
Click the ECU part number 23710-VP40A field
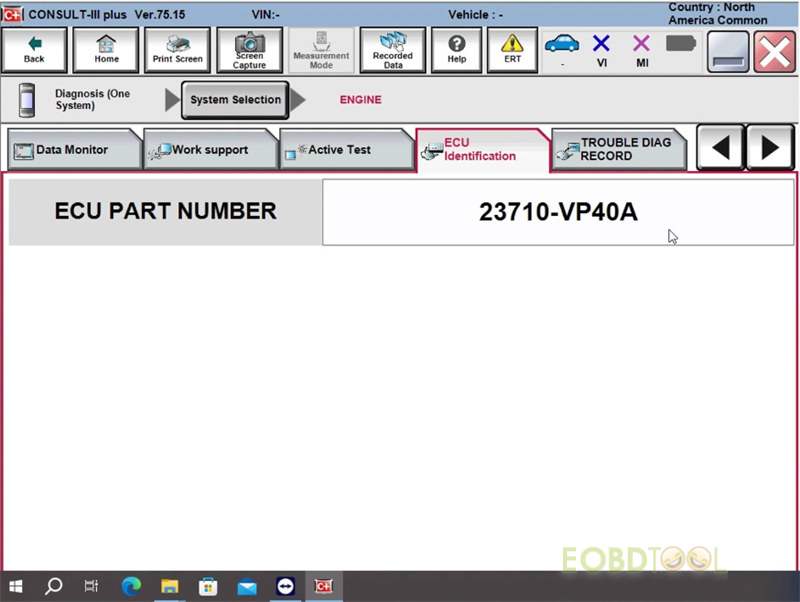pyautogui.click(x=557, y=211)
